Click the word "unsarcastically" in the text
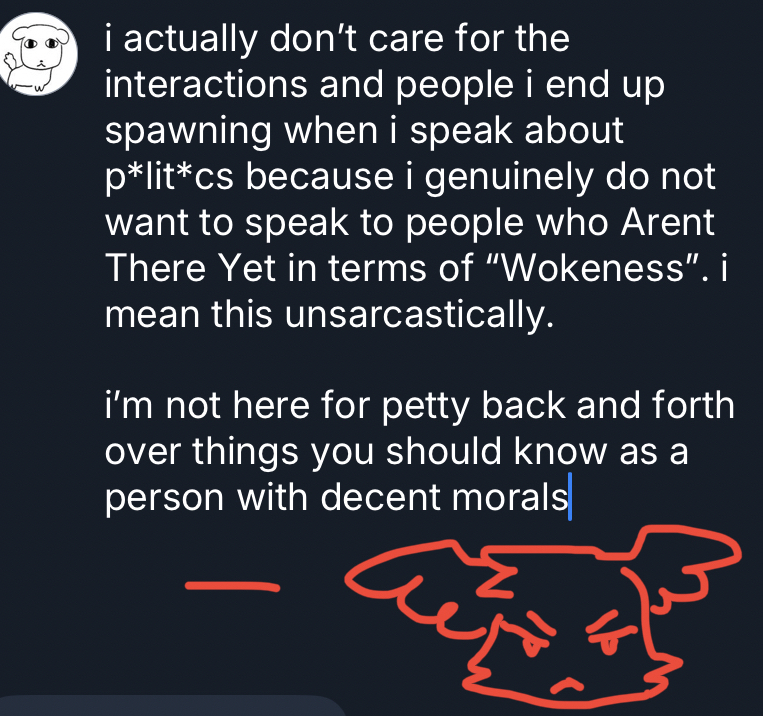 (419, 314)
